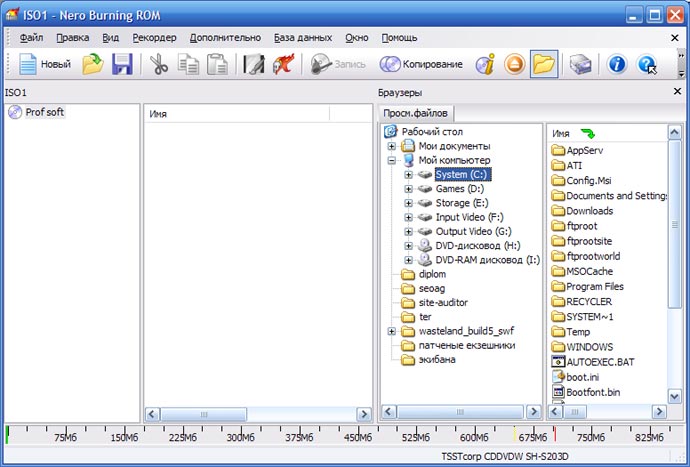Select the boot.ini file

(575, 377)
